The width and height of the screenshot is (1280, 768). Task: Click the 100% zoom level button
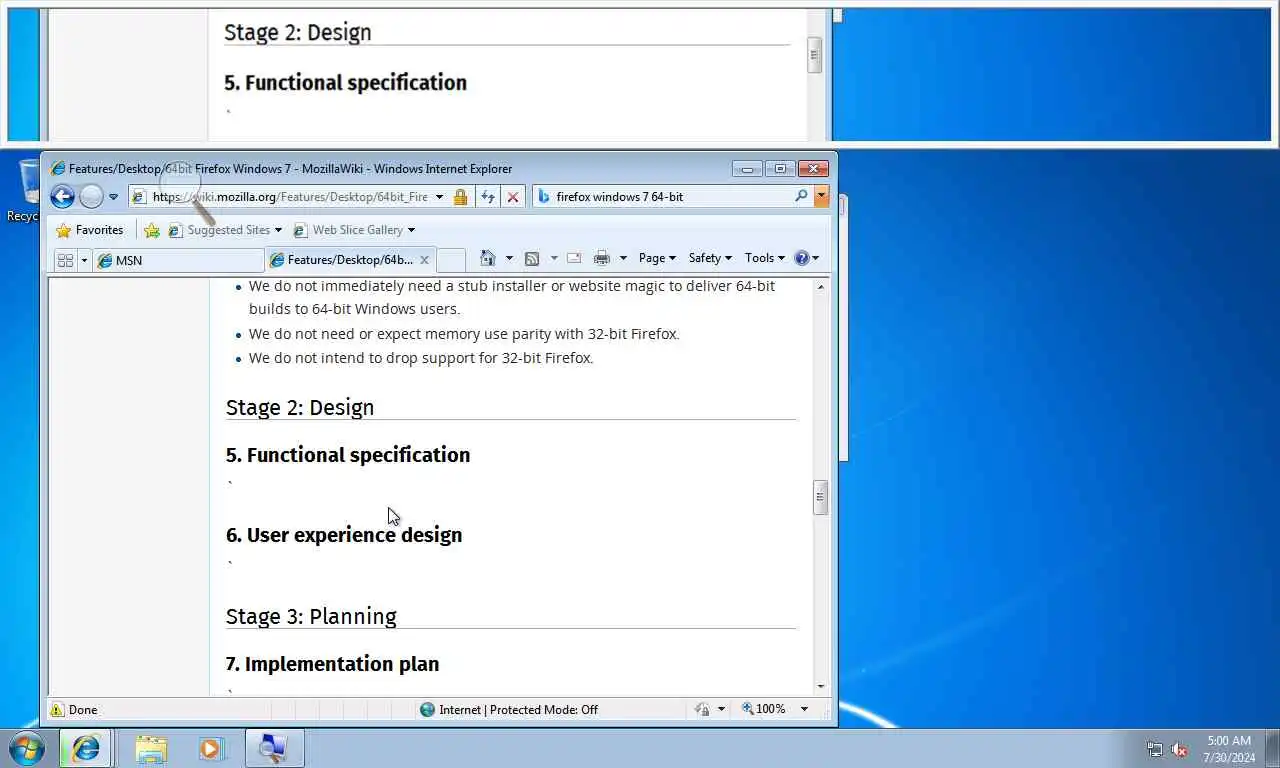pos(764,709)
